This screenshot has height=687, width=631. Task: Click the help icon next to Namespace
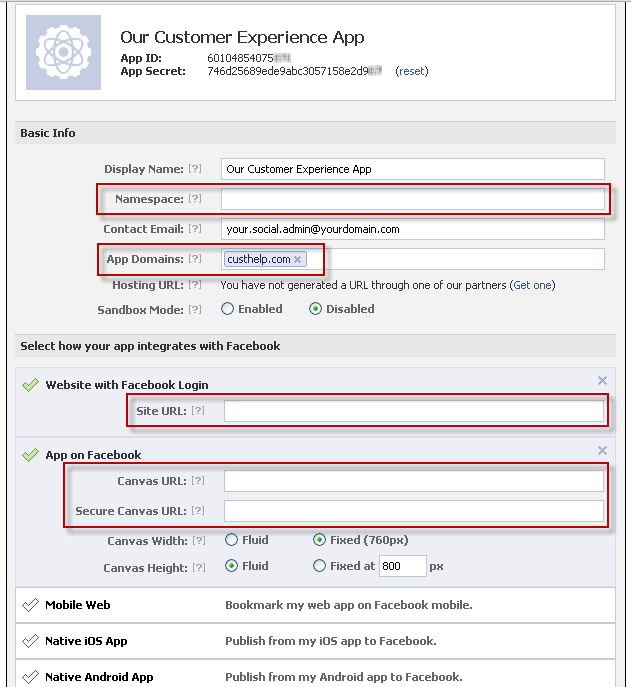coord(195,199)
